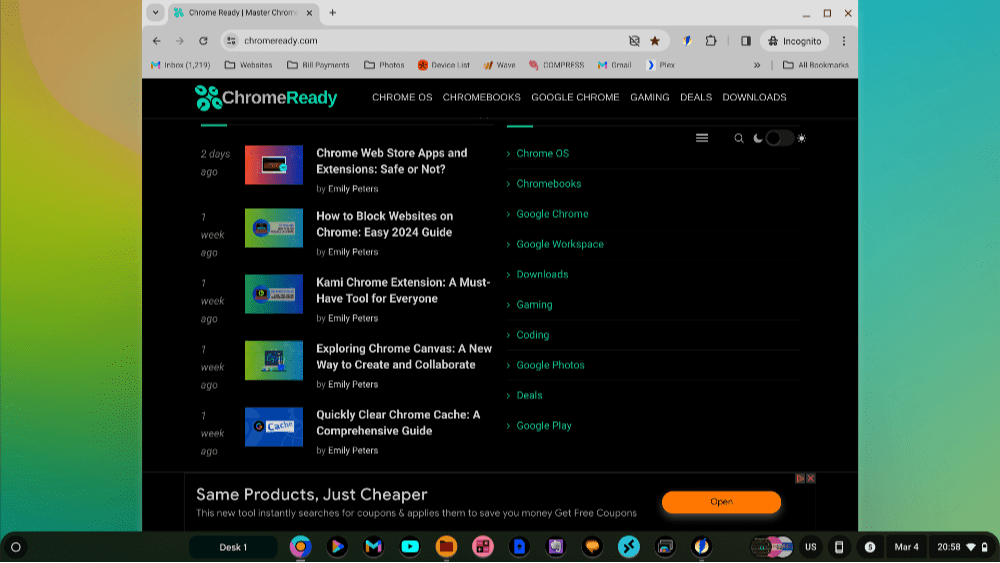Click the AdChoices triangle icon
This screenshot has height=563, width=1000.
(800, 478)
